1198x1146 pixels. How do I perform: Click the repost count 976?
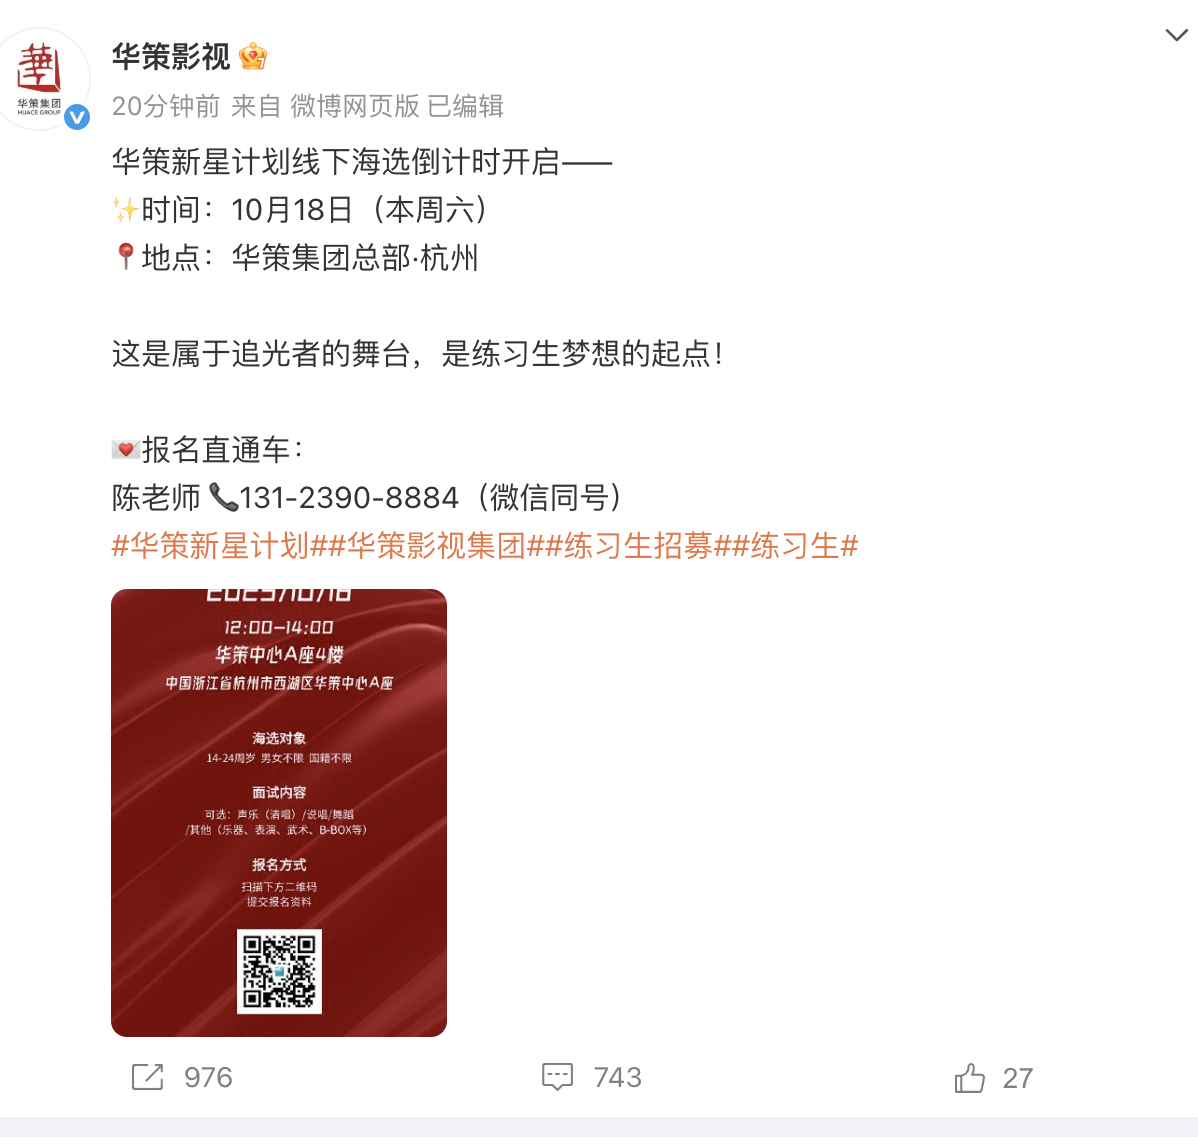[208, 1077]
